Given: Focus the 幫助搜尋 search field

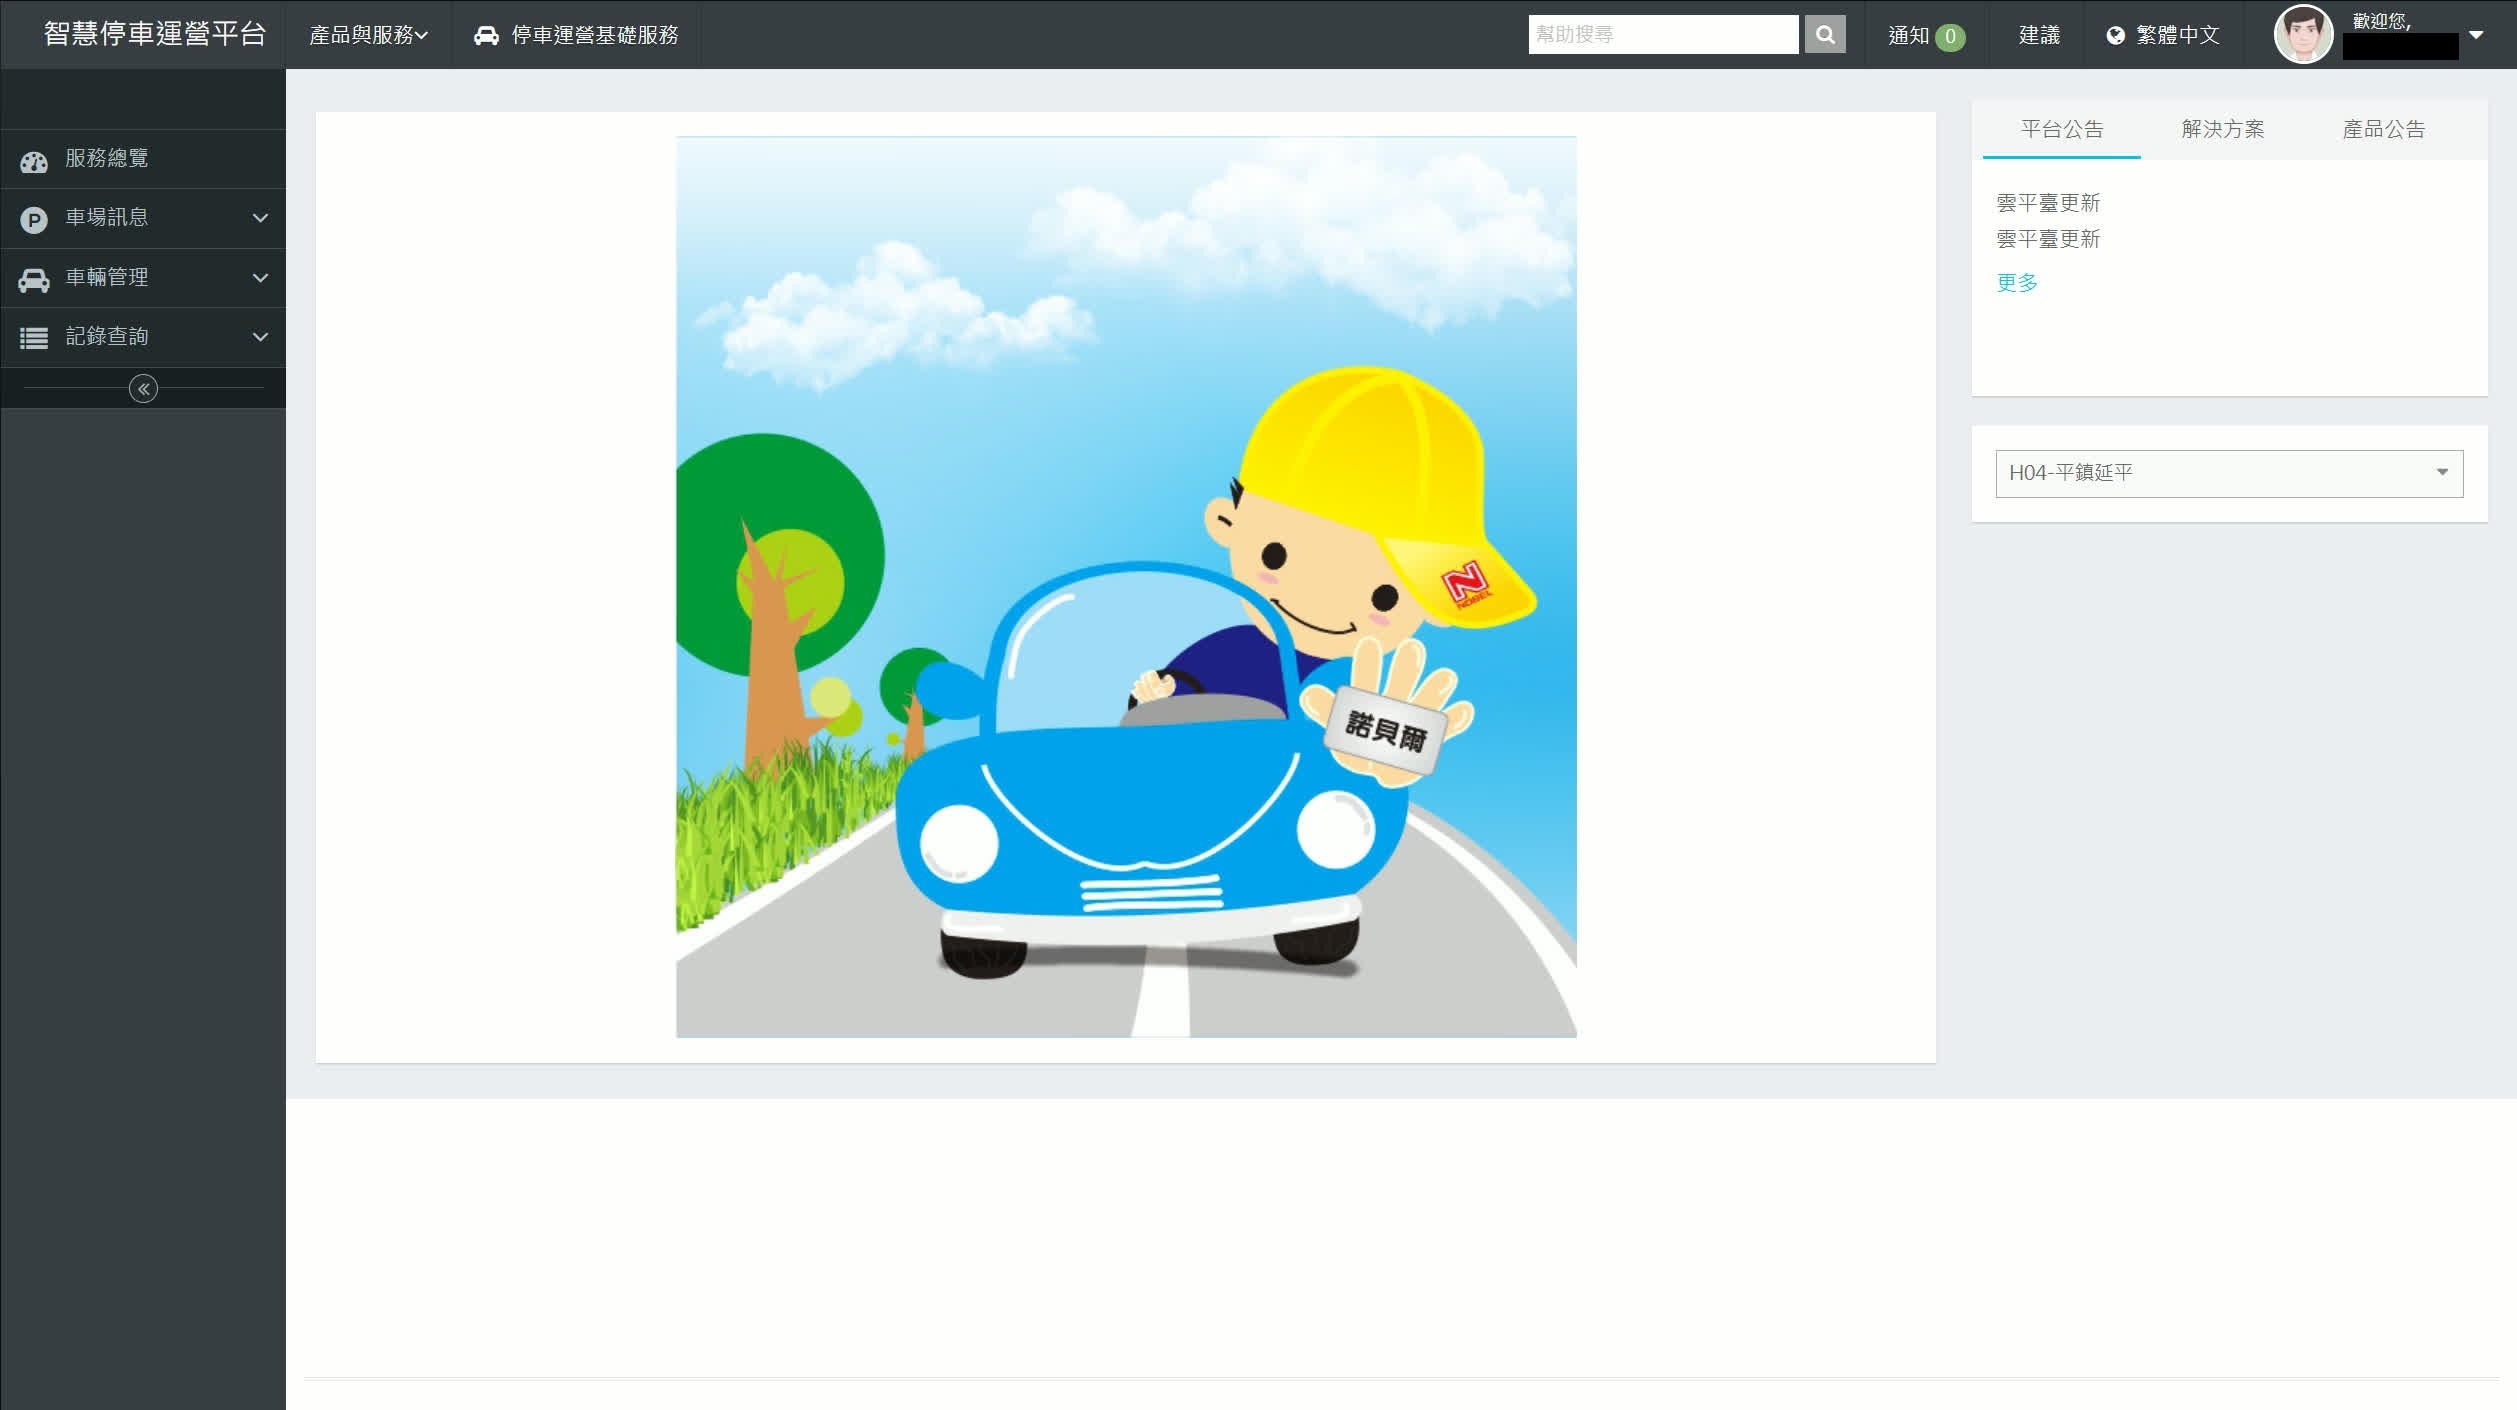Looking at the screenshot, I should 1663,34.
